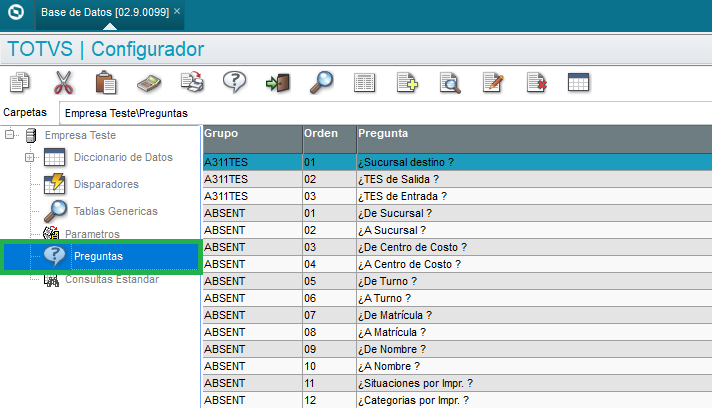The width and height of the screenshot is (712, 408).
Task: Open Consultas Estandar tree item
Action: tap(112, 279)
